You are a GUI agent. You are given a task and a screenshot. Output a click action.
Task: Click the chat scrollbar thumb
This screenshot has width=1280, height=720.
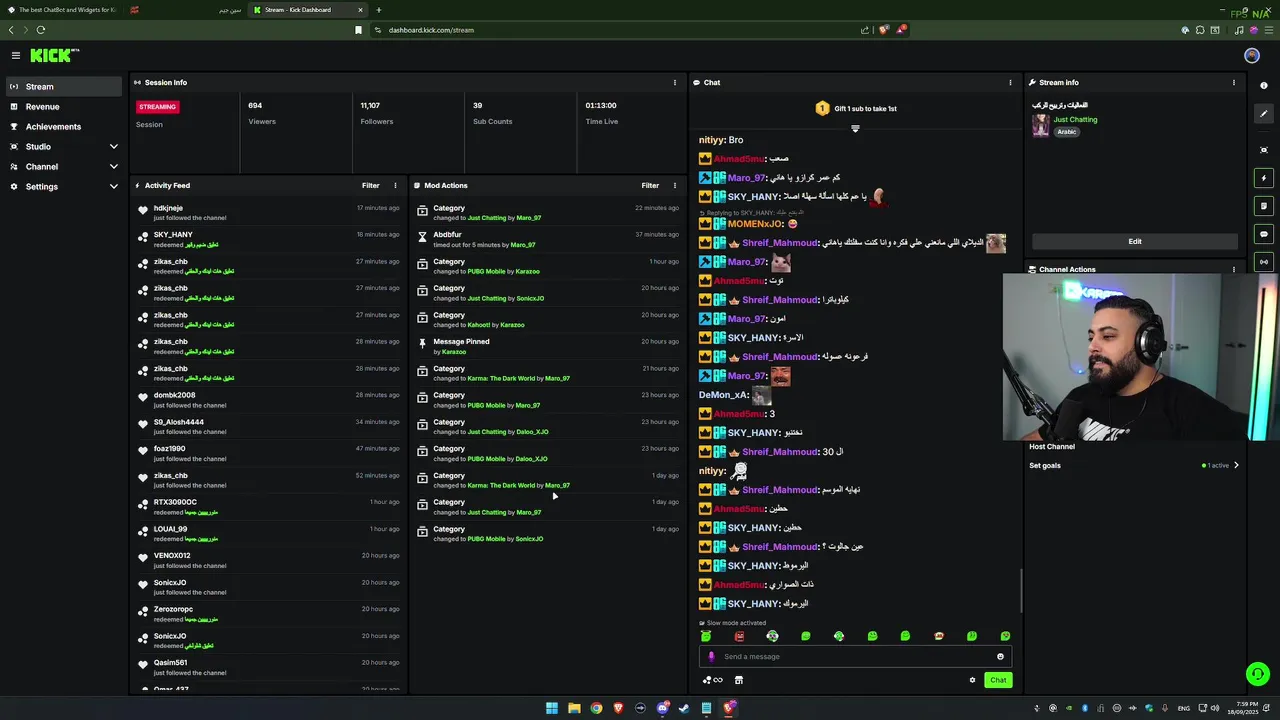coord(1021,592)
